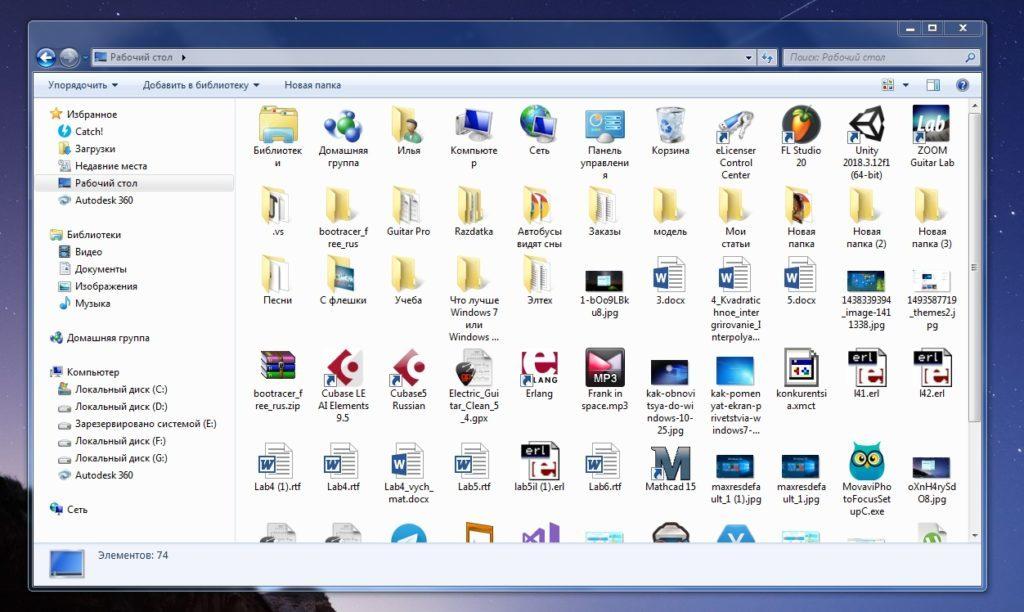This screenshot has width=1024, height=612.
Task: Open Панель управления from the file list
Action: 603,128
